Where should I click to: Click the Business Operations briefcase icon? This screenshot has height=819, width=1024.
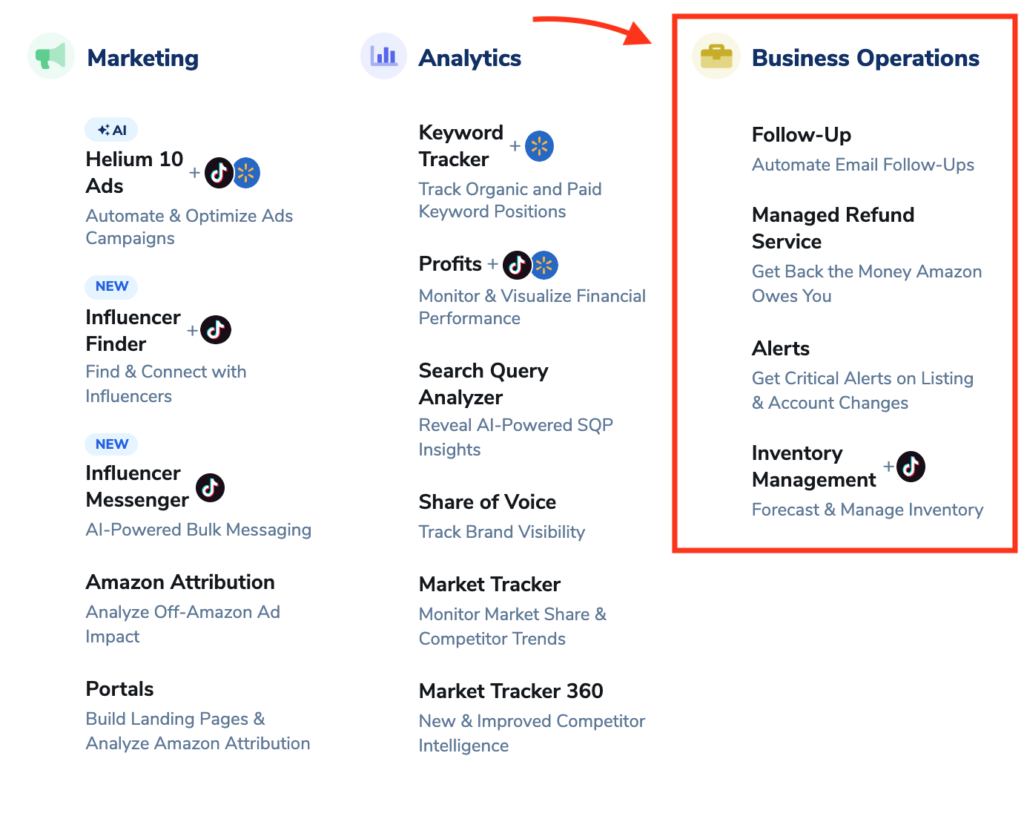point(716,57)
